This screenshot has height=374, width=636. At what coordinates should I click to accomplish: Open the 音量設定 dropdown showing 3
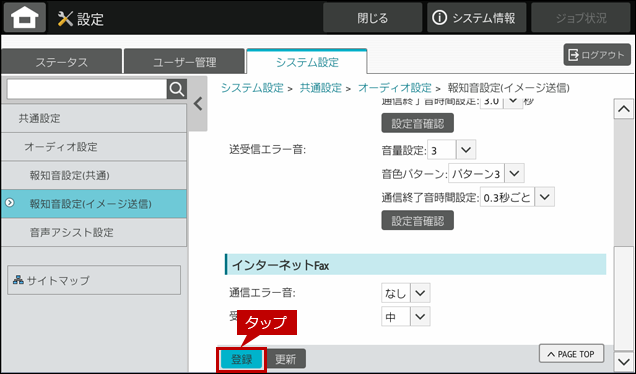coord(451,150)
